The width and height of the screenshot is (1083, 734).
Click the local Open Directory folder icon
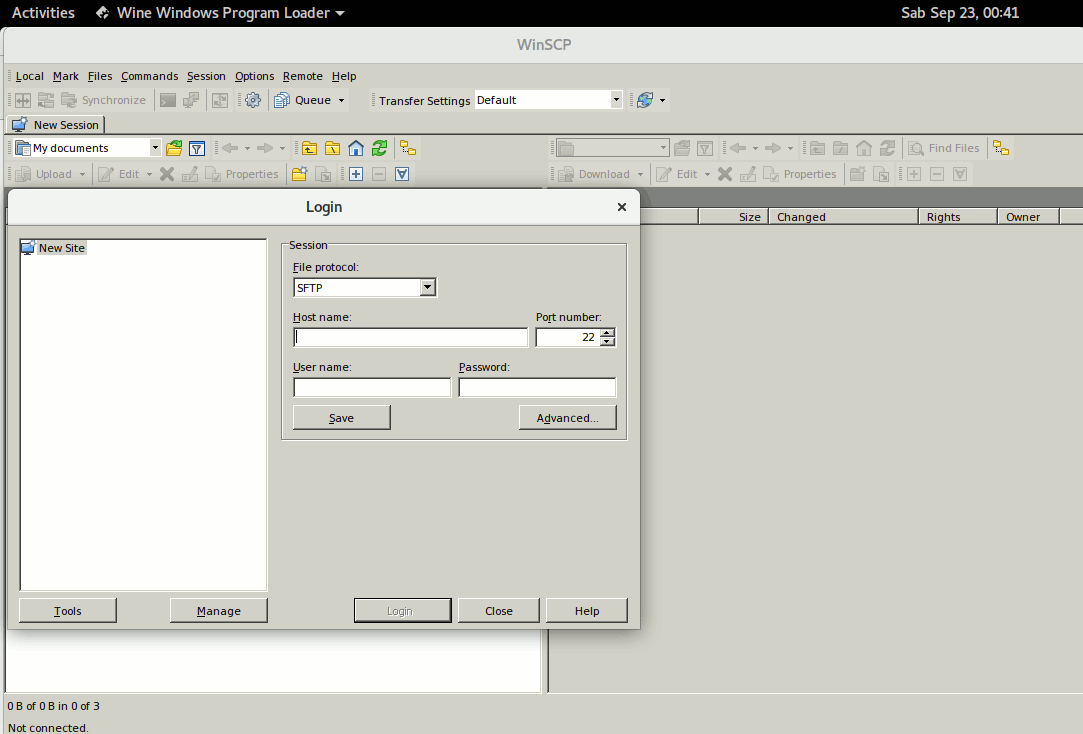(x=174, y=148)
